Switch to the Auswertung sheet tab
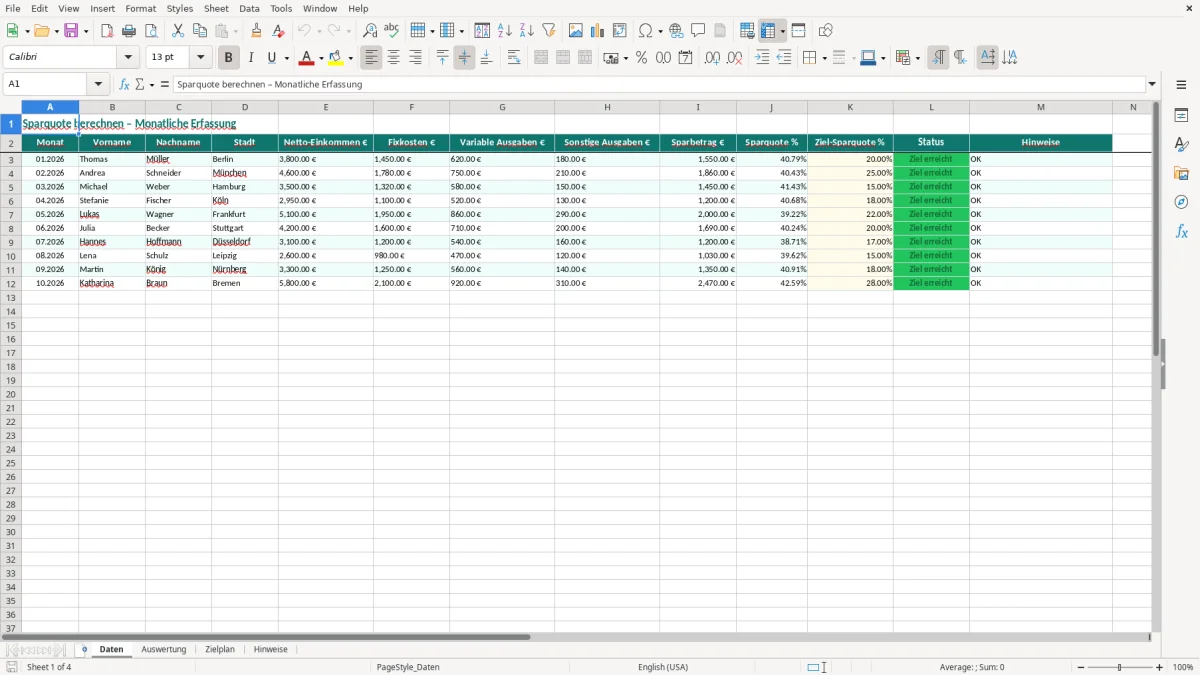The width and height of the screenshot is (1200, 675). click(x=164, y=650)
